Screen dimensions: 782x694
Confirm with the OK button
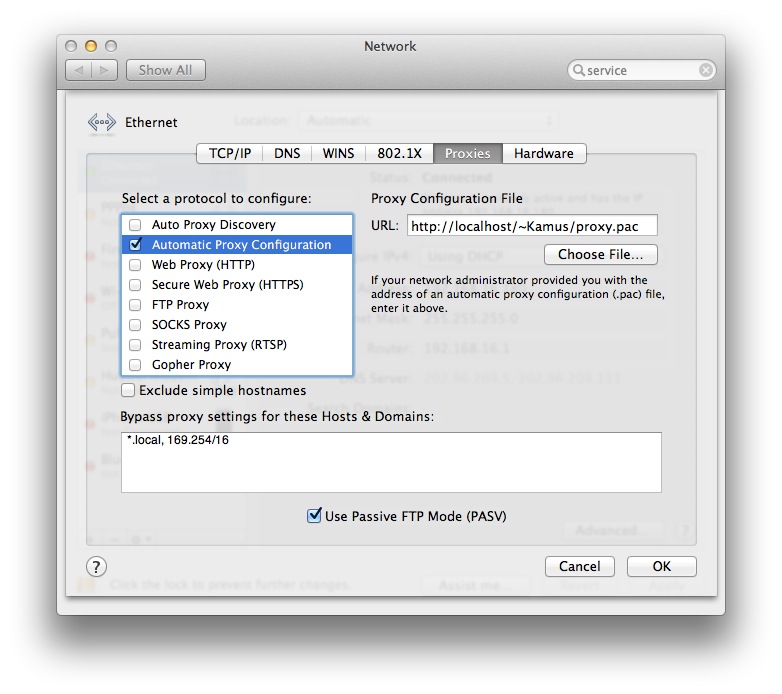(661, 566)
